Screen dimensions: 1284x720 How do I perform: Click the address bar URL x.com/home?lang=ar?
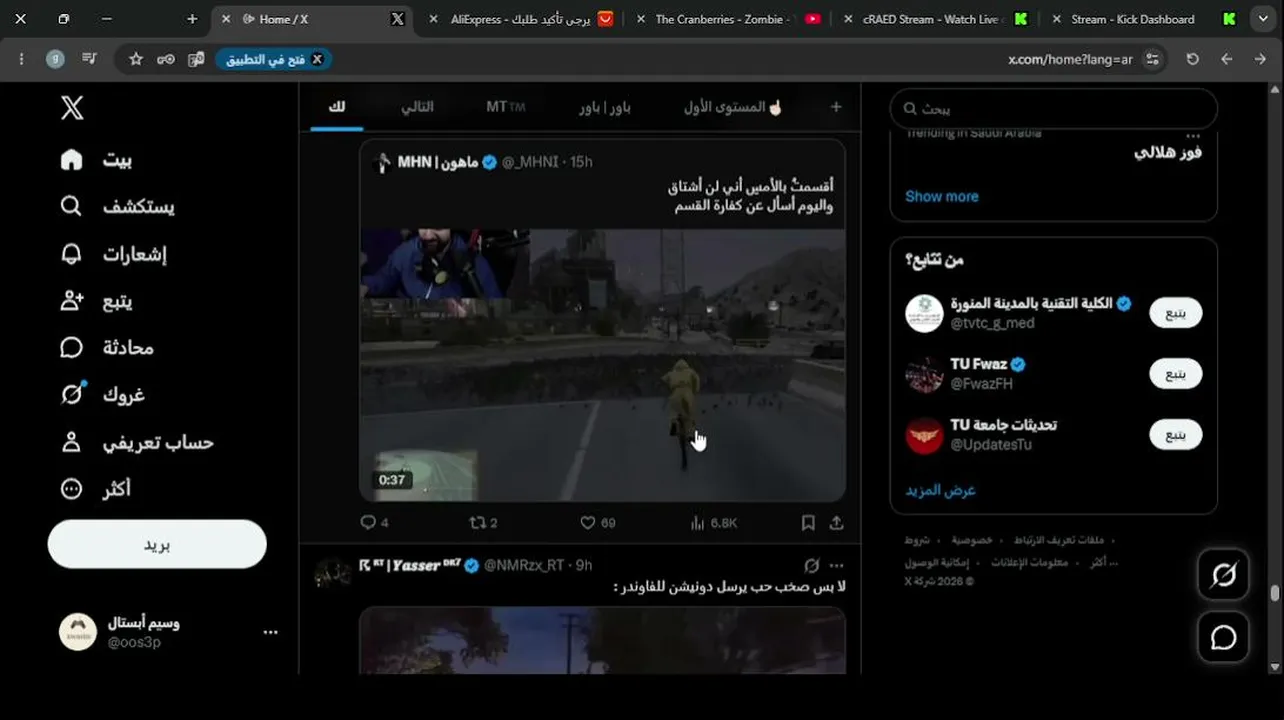click(x=1070, y=59)
